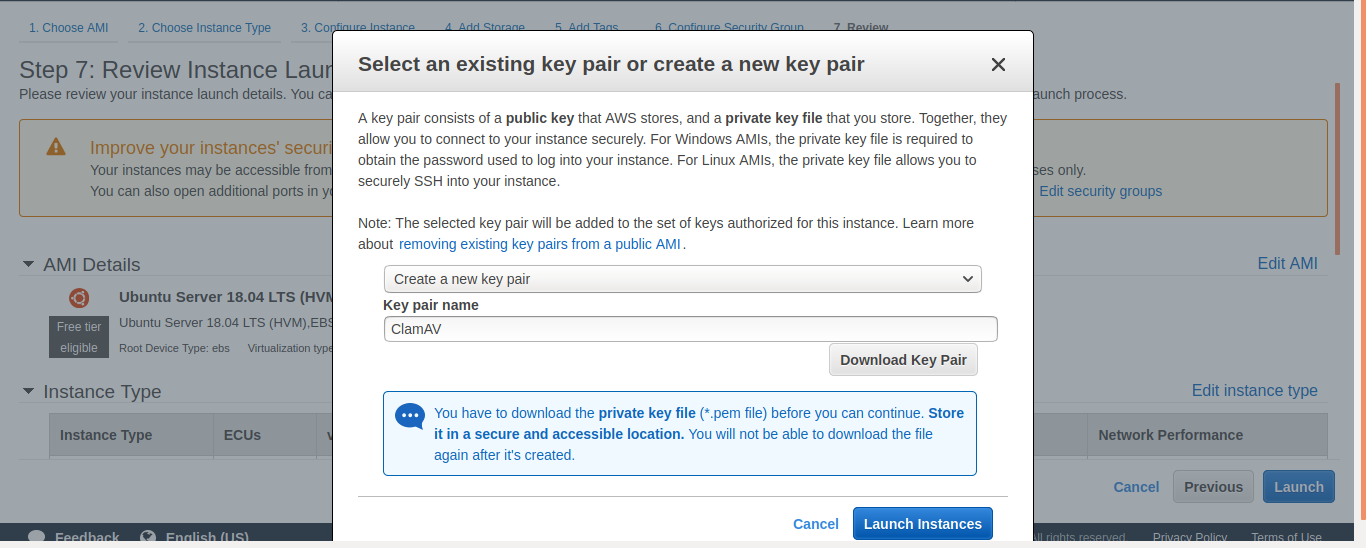The image size is (1366, 548).
Task: Click the orange warning triangle icon
Action: 56,147
